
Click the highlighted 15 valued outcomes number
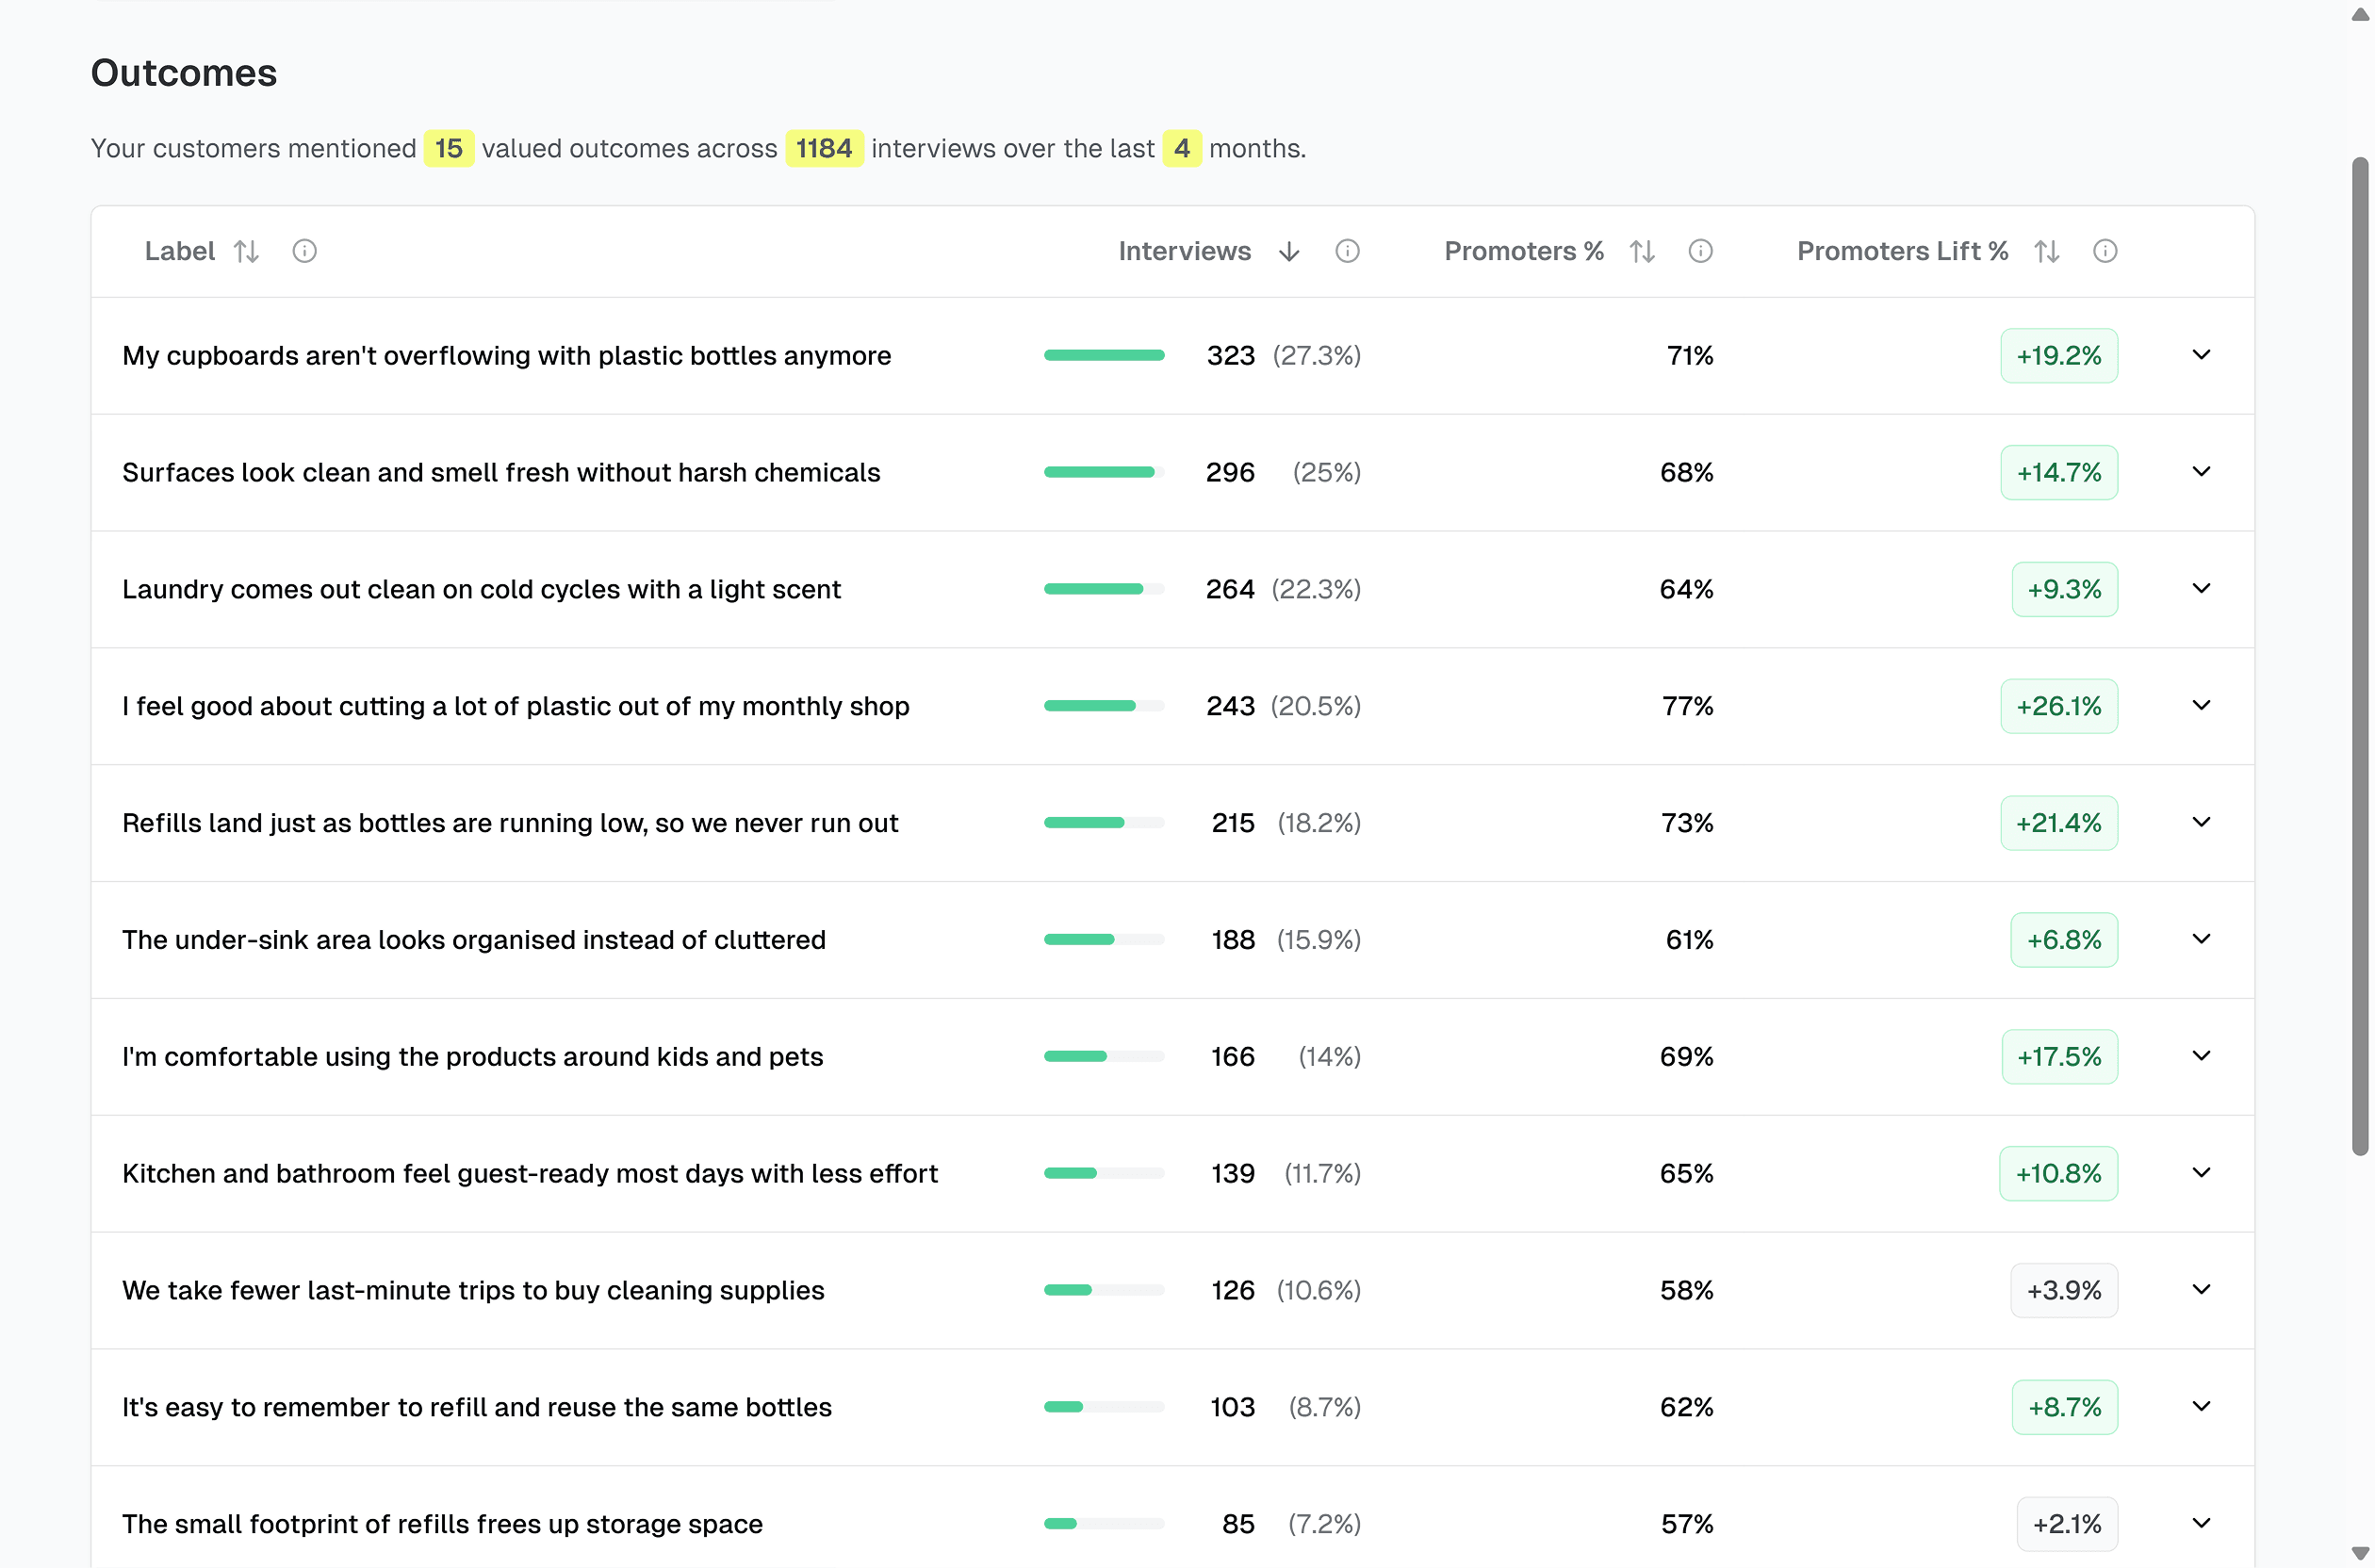[450, 148]
